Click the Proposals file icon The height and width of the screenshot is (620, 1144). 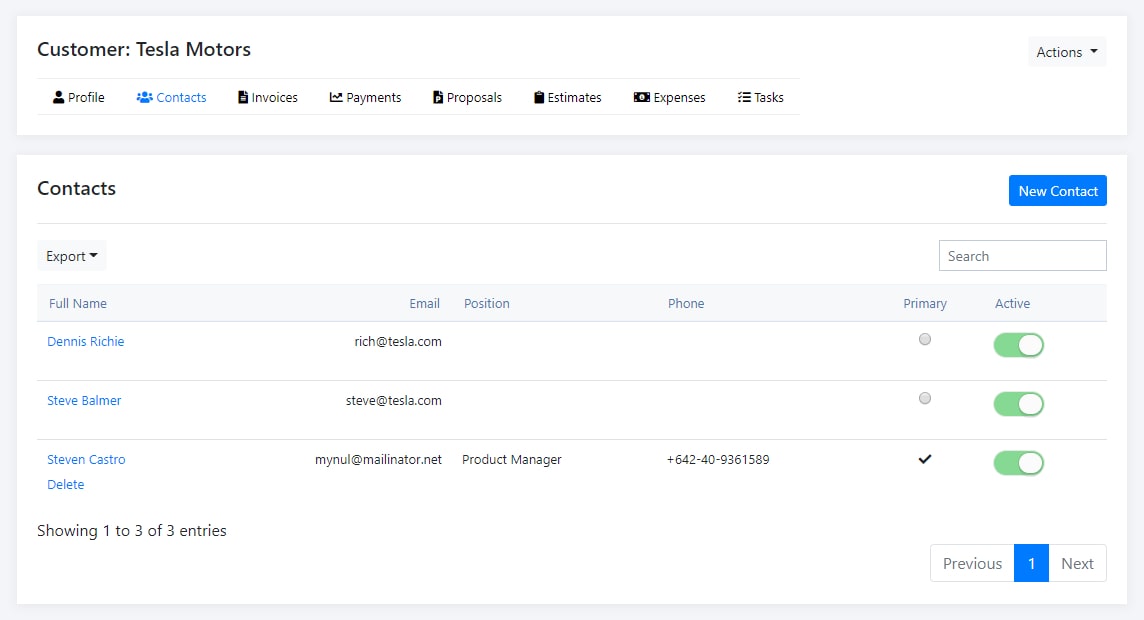click(x=438, y=97)
